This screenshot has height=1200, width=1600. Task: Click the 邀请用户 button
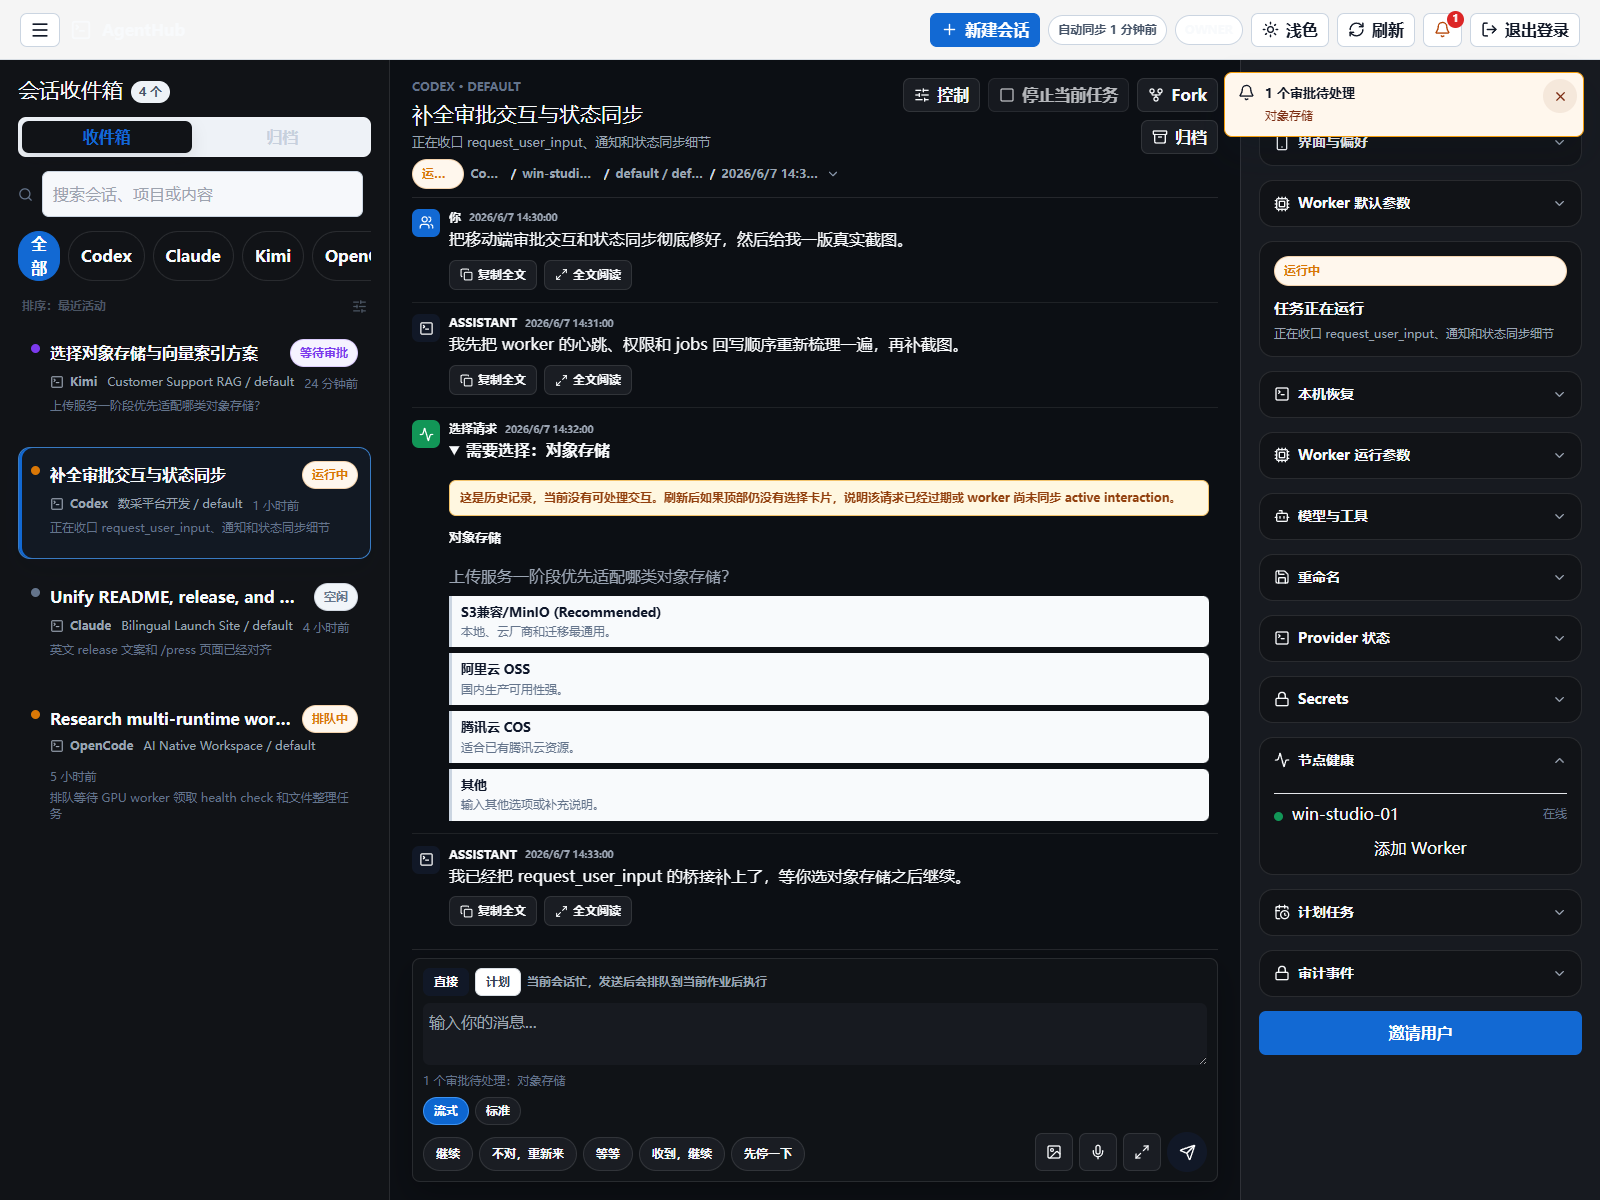click(x=1420, y=1033)
